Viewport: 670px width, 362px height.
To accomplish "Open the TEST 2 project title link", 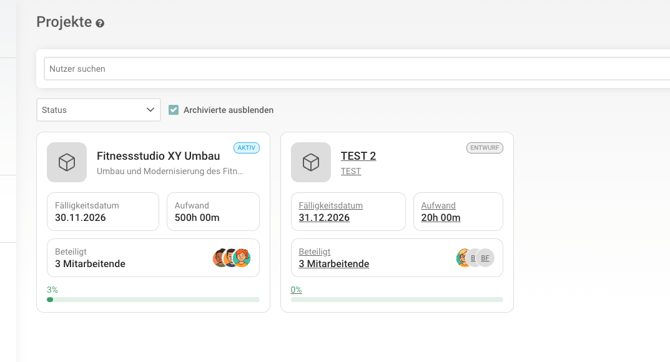I will click(x=358, y=156).
